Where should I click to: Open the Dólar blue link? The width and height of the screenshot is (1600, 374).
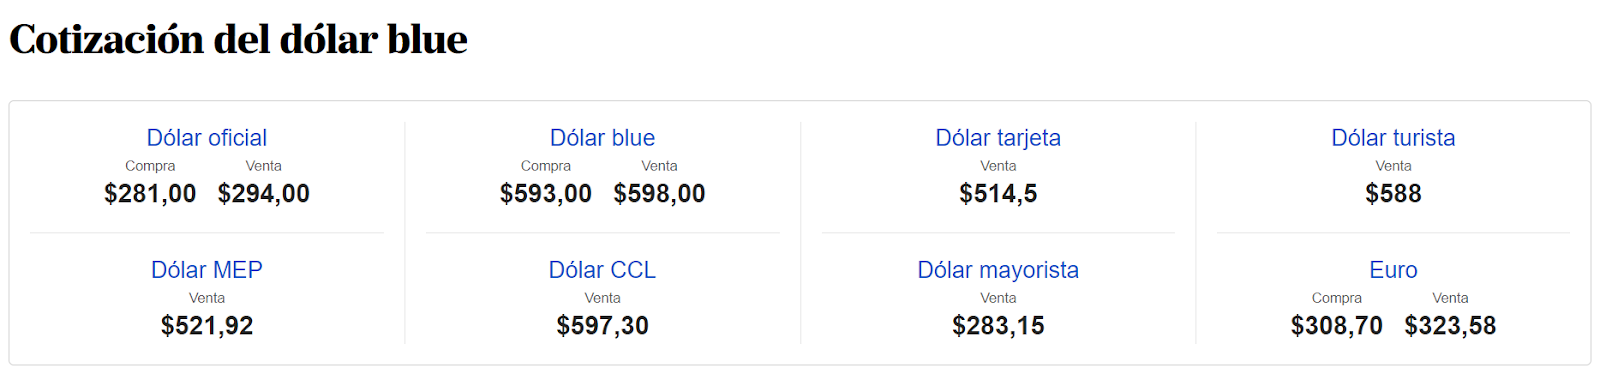[603, 138]
